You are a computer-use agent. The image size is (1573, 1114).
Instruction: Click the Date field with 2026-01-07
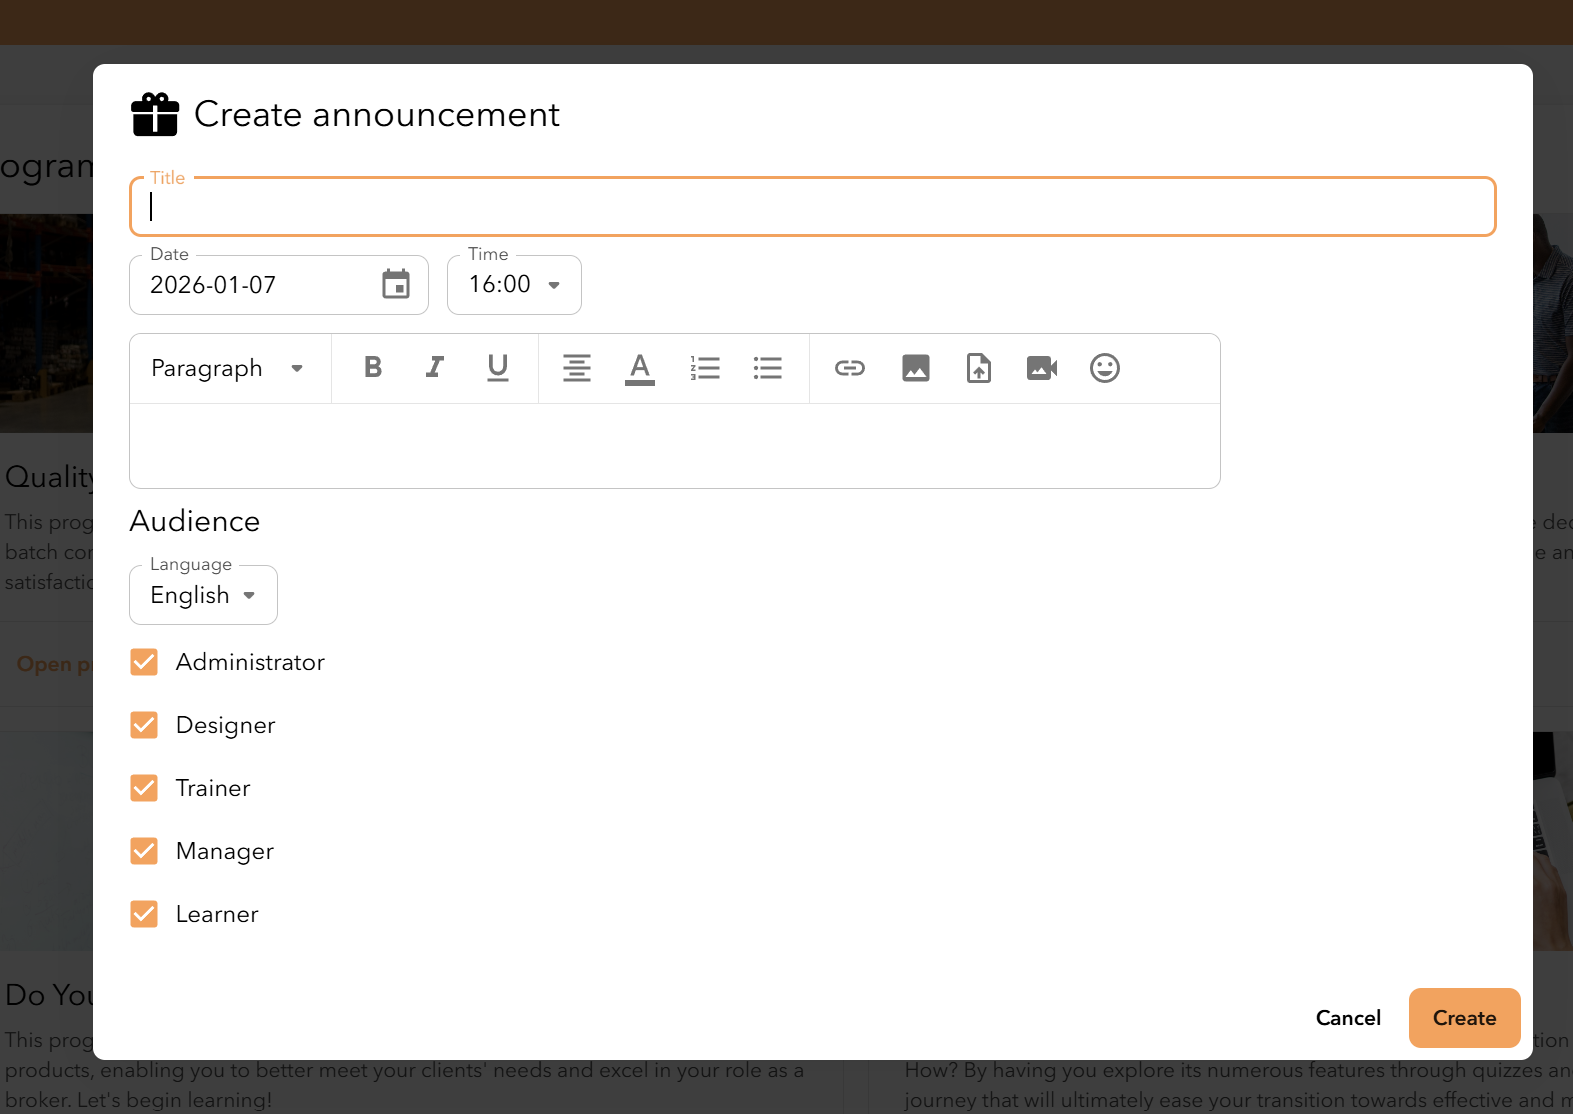279,285
